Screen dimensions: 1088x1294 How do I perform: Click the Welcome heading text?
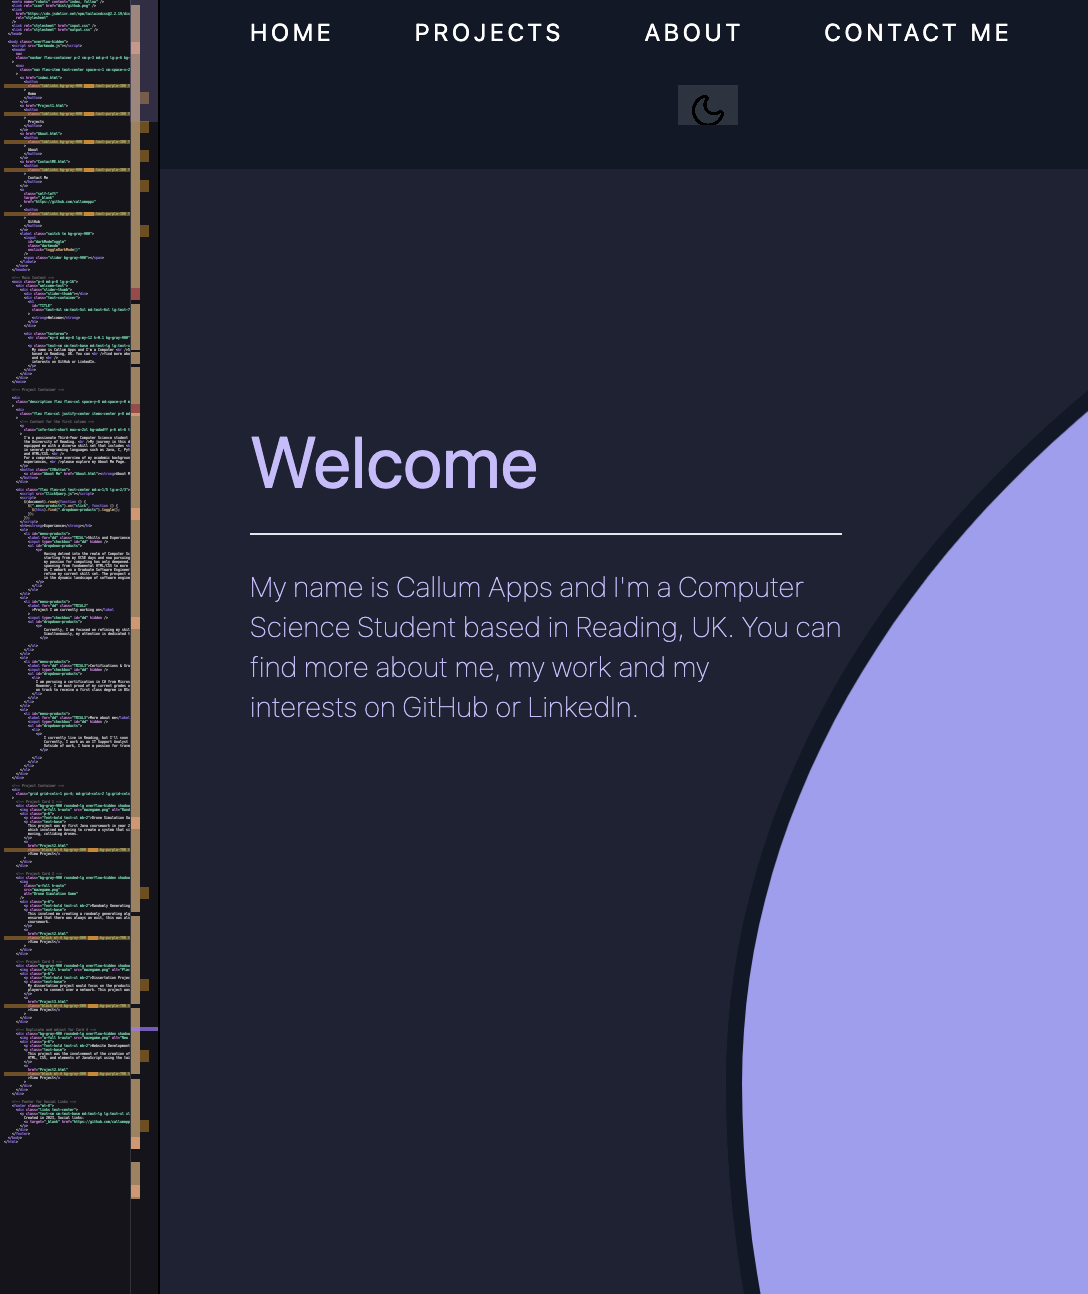click(394, 464)
